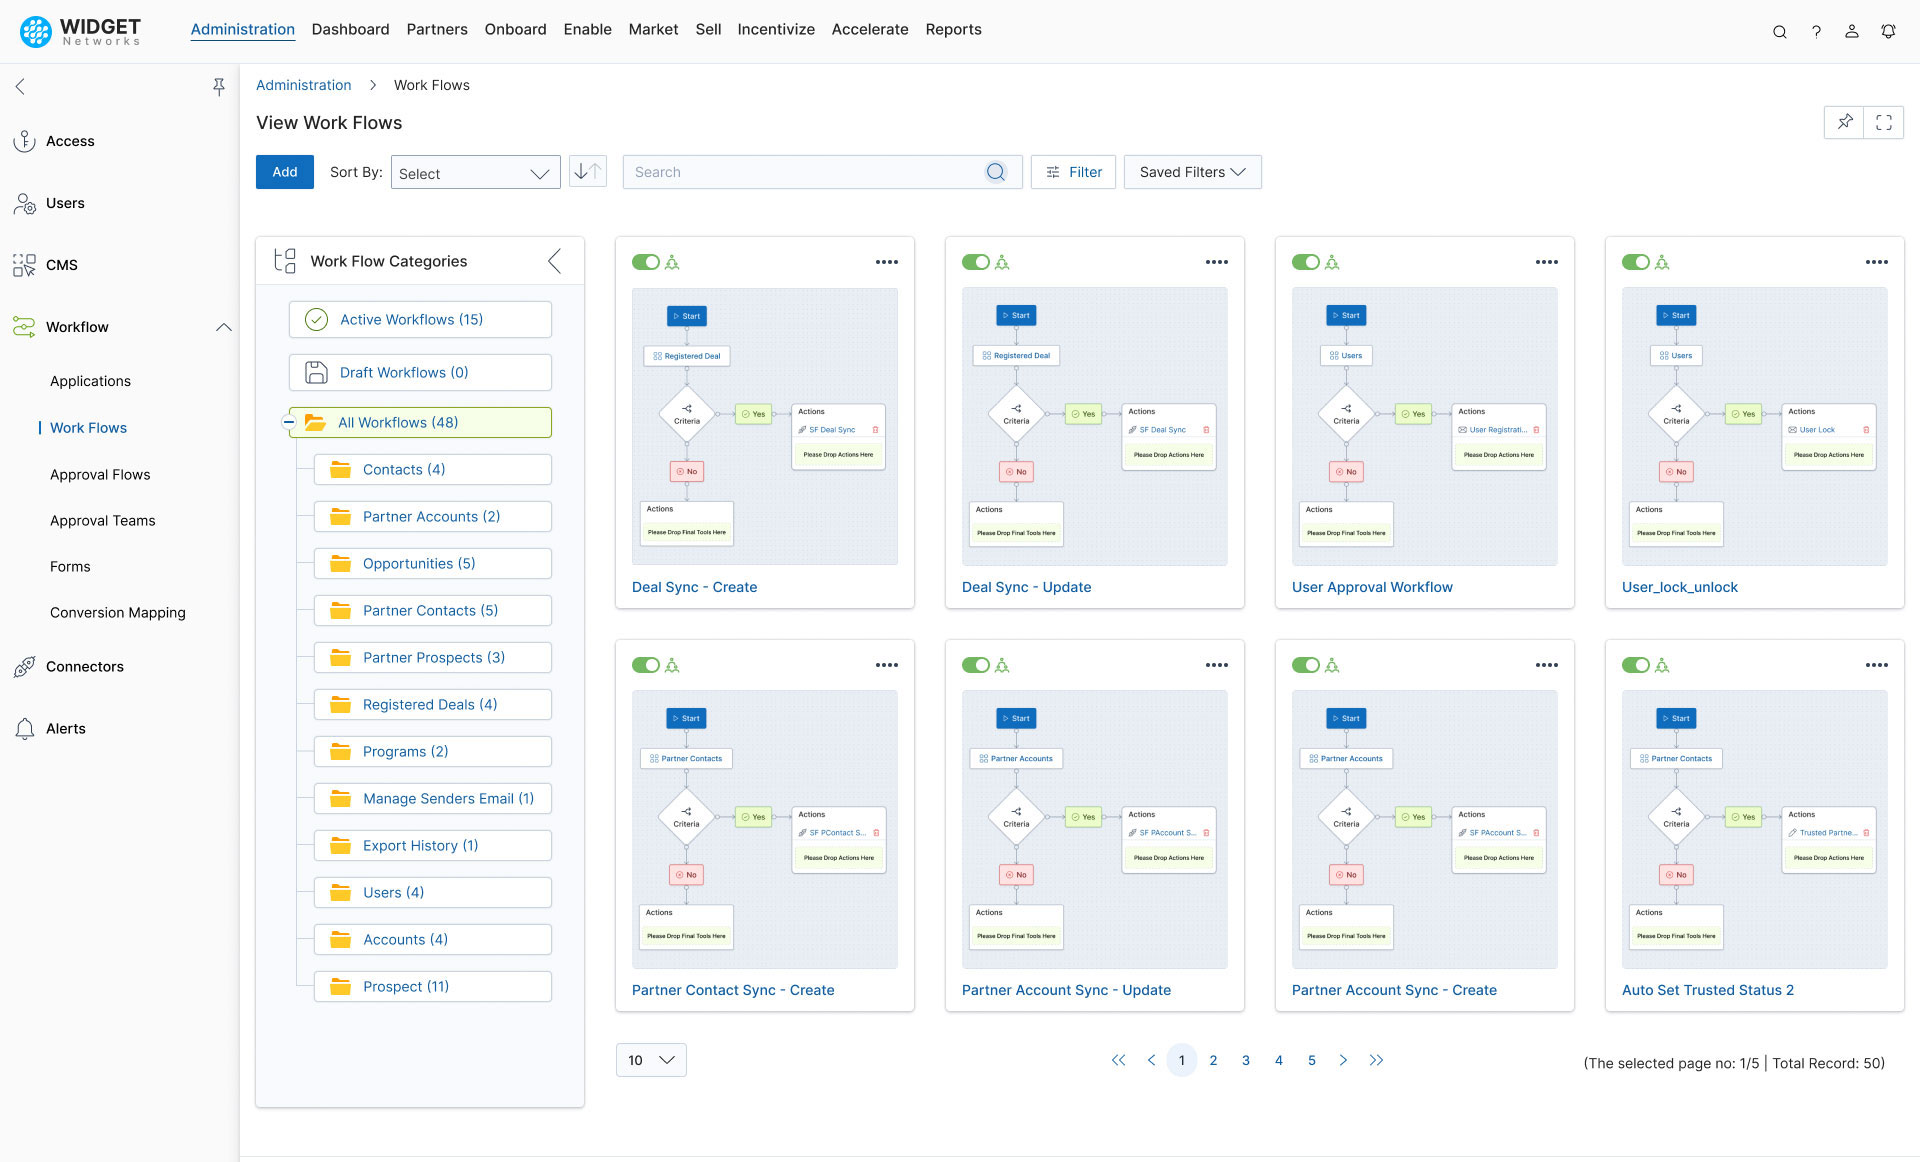
Task: Open the Partner Contact Sync - Create link
Action: [733, 990]
